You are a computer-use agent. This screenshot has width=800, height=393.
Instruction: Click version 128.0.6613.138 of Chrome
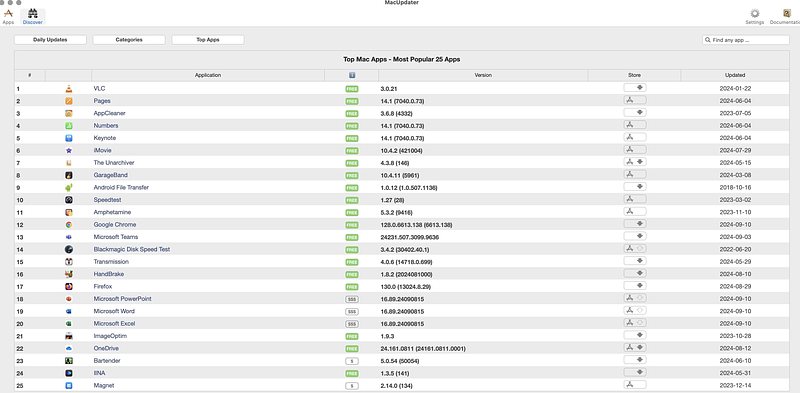[416, 225]
